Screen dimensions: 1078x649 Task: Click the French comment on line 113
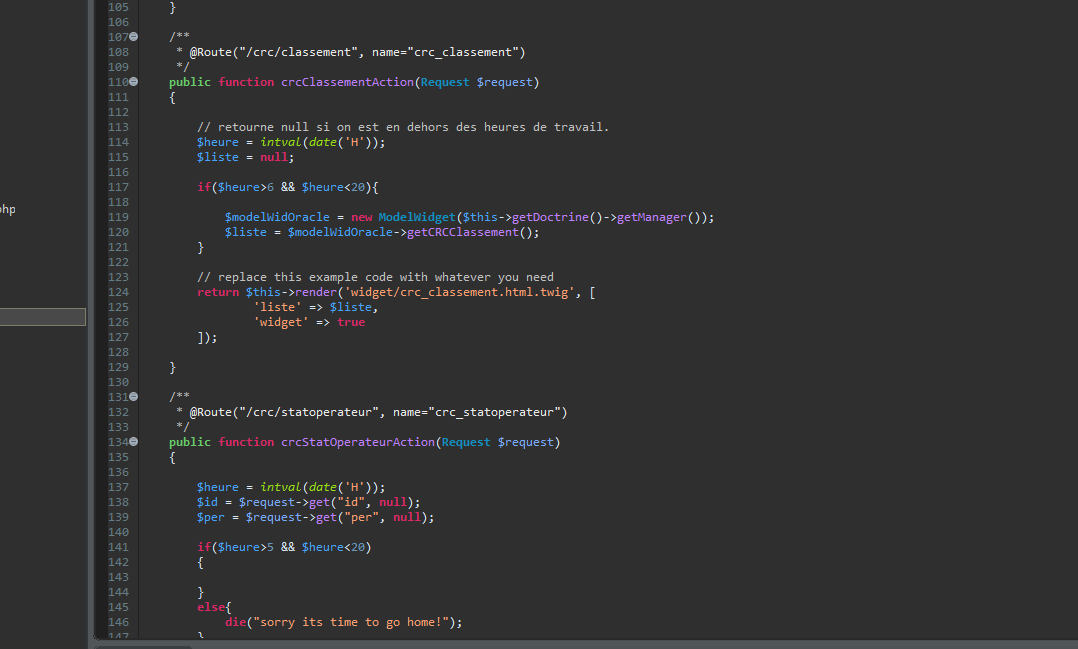(x=402, y=127)
